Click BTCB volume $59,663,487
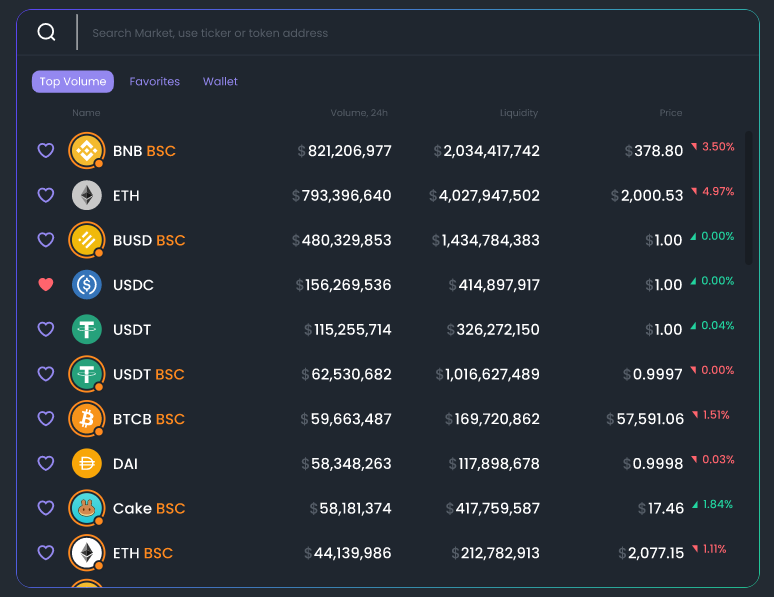The height and width of the screenshot is (597, 774). click(346, 419)
